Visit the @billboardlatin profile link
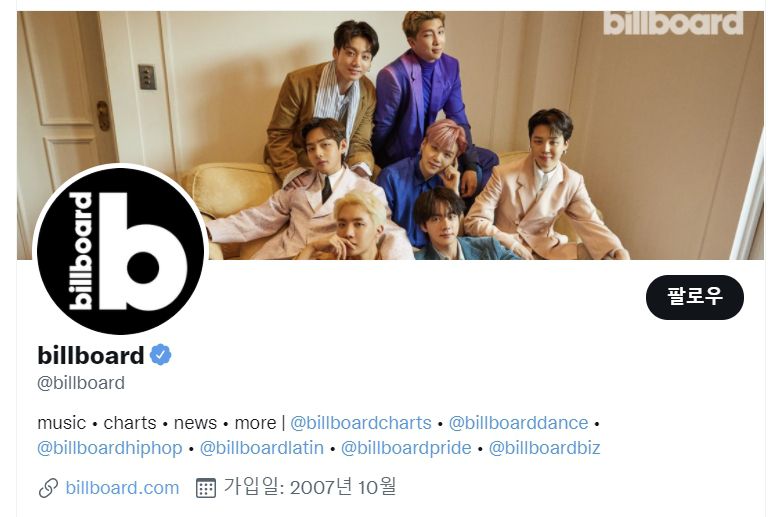 point(262,448)
